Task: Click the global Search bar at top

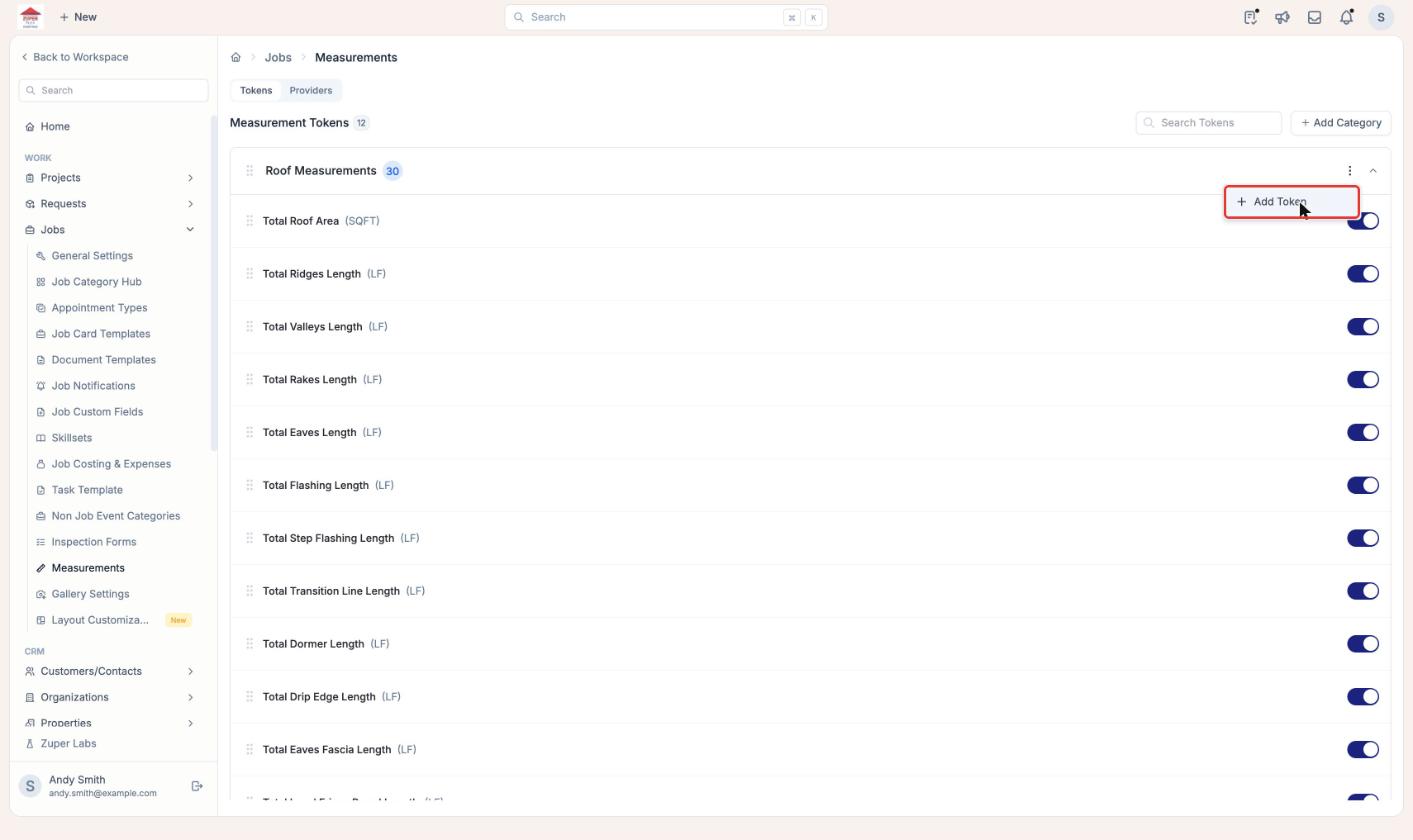Action: pyautogui.click(x=666, y=17)
